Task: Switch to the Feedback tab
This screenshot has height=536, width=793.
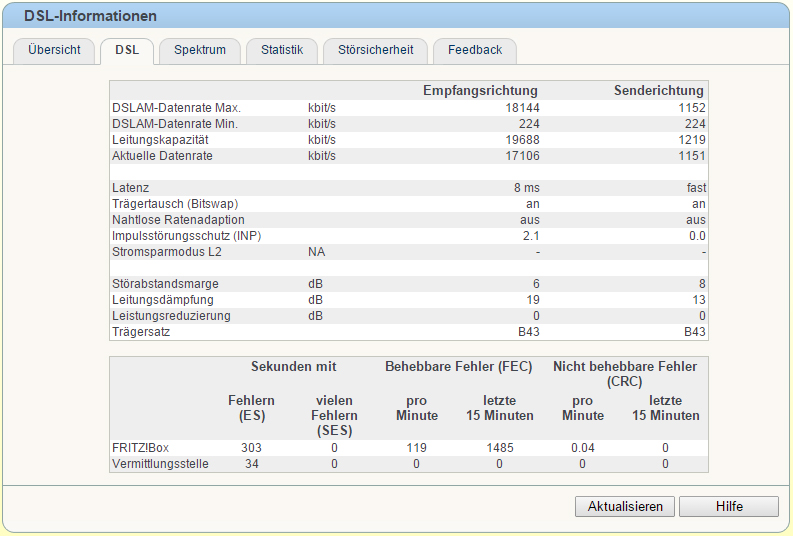Action: [x=475, y=51]
